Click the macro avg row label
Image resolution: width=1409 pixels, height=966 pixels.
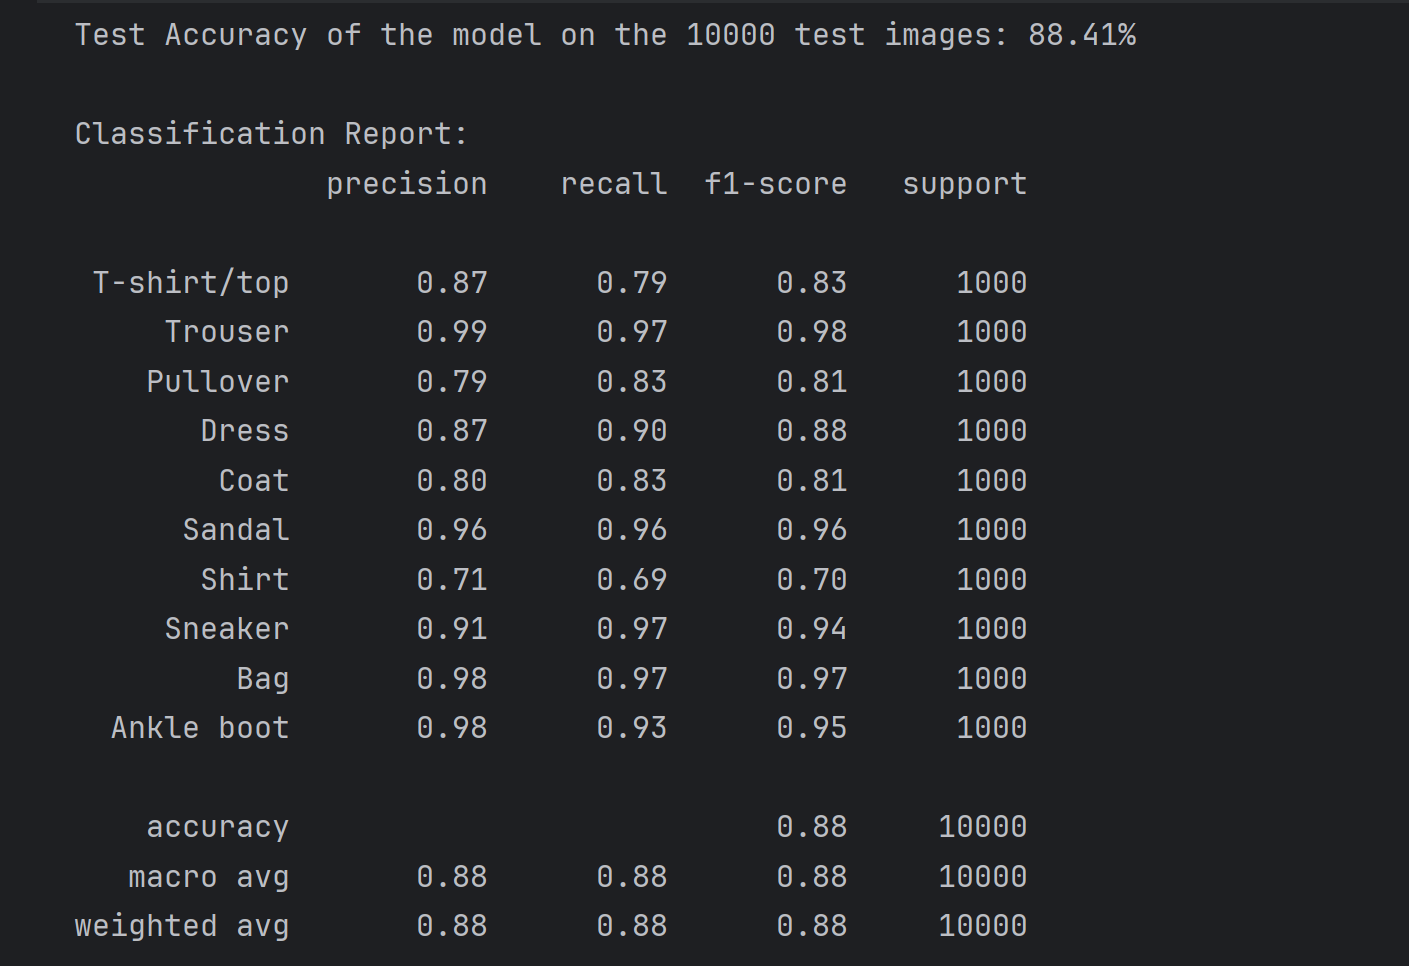click(209, 877)
